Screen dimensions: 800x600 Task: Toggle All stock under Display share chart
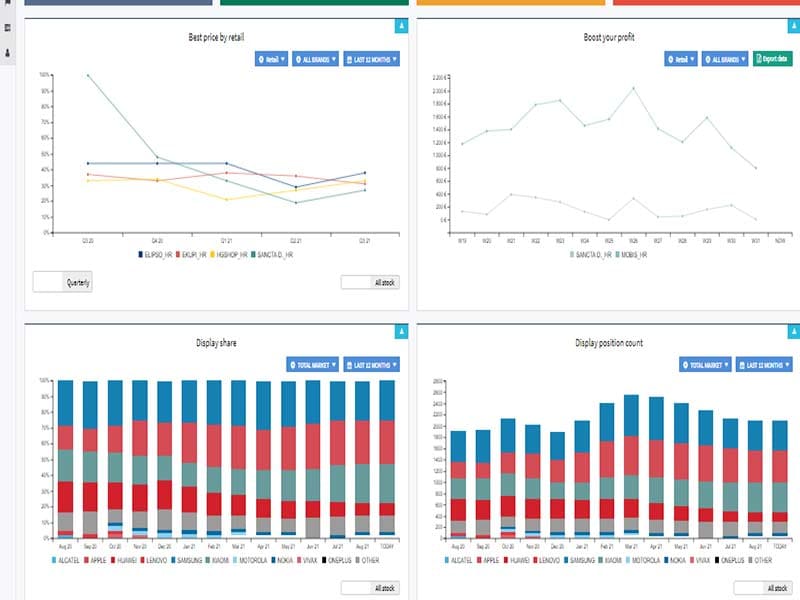(370, 588)
